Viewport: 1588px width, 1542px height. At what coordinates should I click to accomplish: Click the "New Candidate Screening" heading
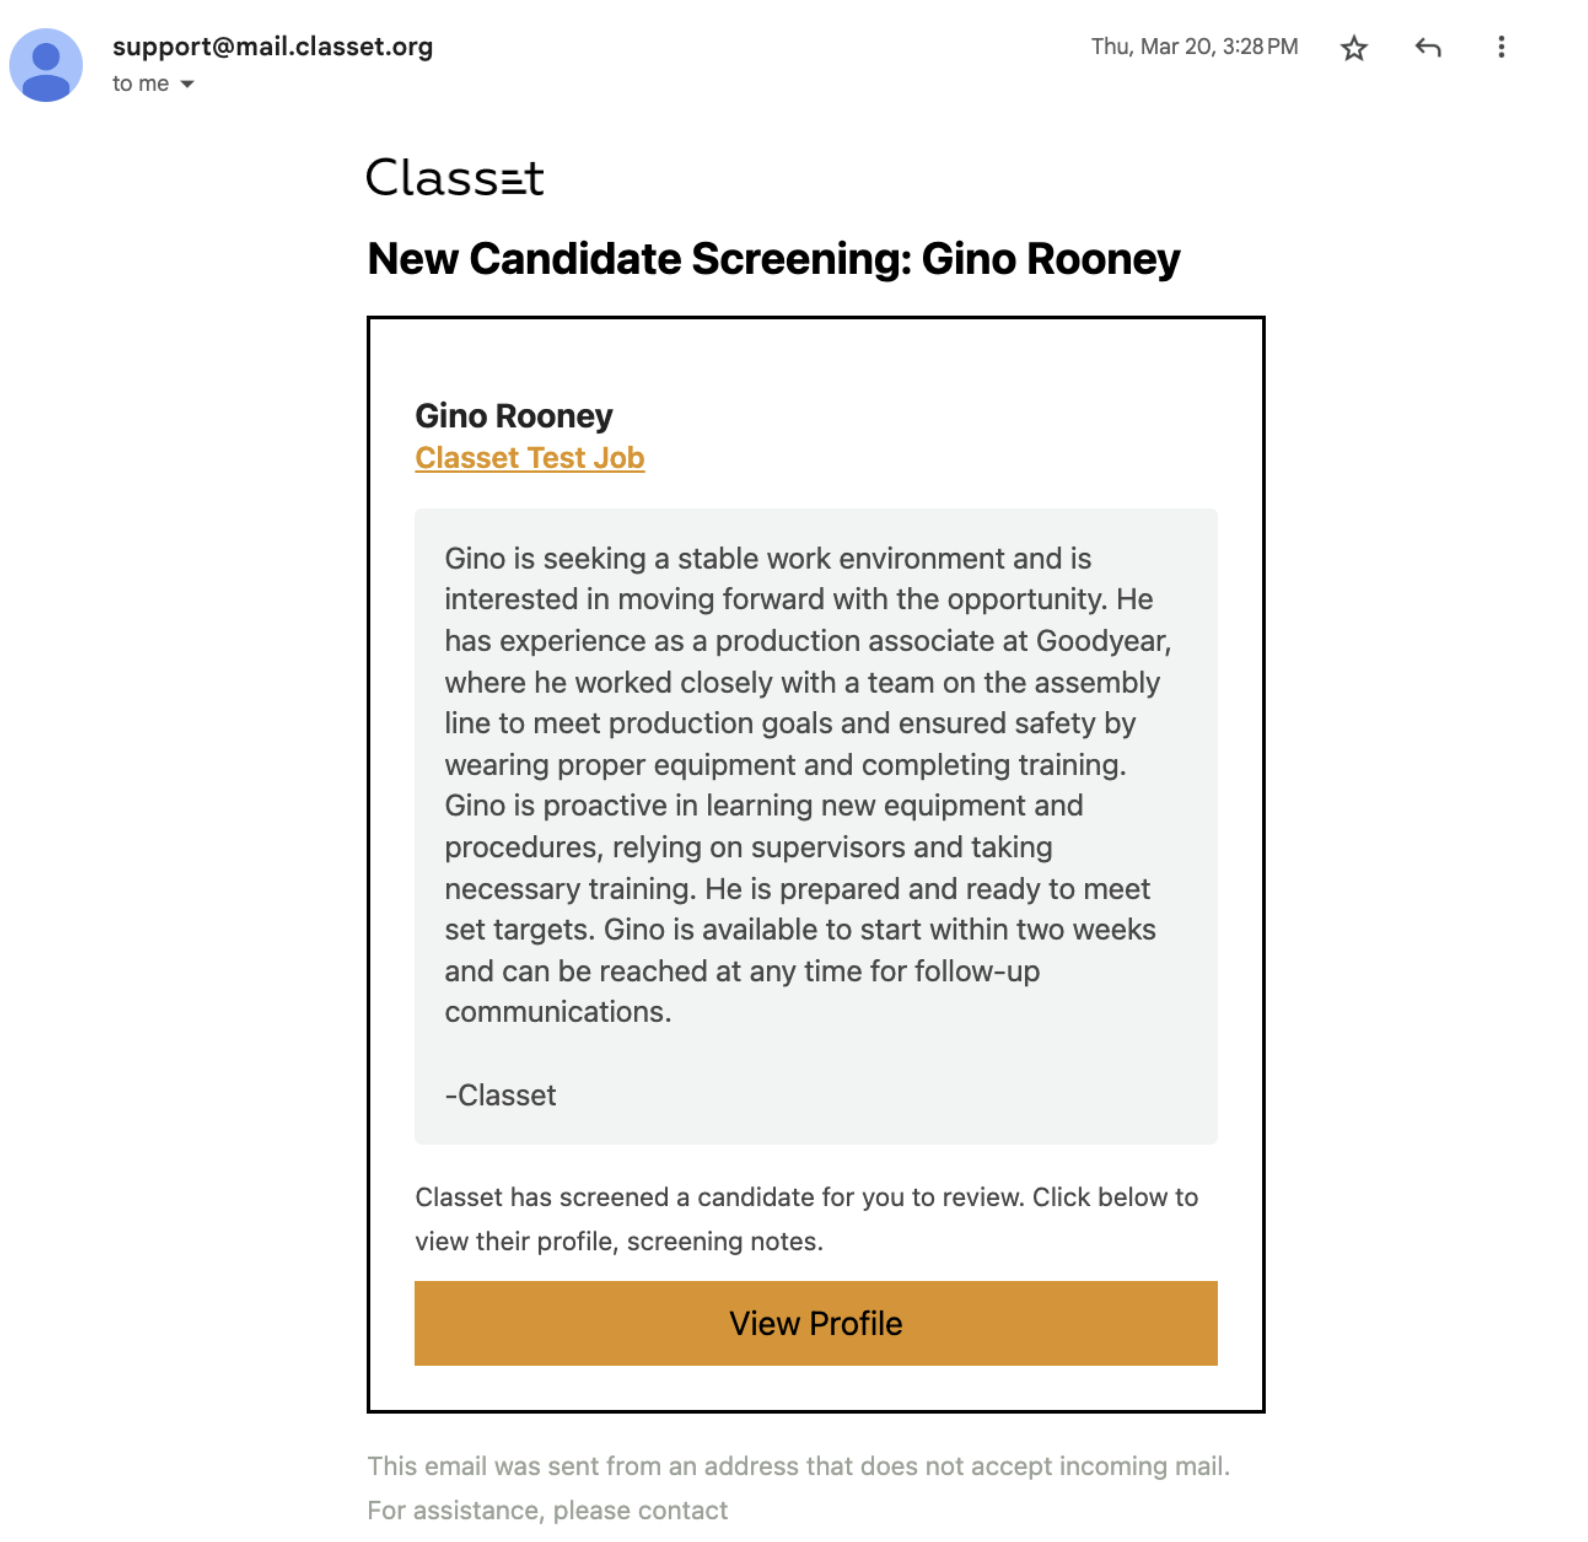coord(773,259)
